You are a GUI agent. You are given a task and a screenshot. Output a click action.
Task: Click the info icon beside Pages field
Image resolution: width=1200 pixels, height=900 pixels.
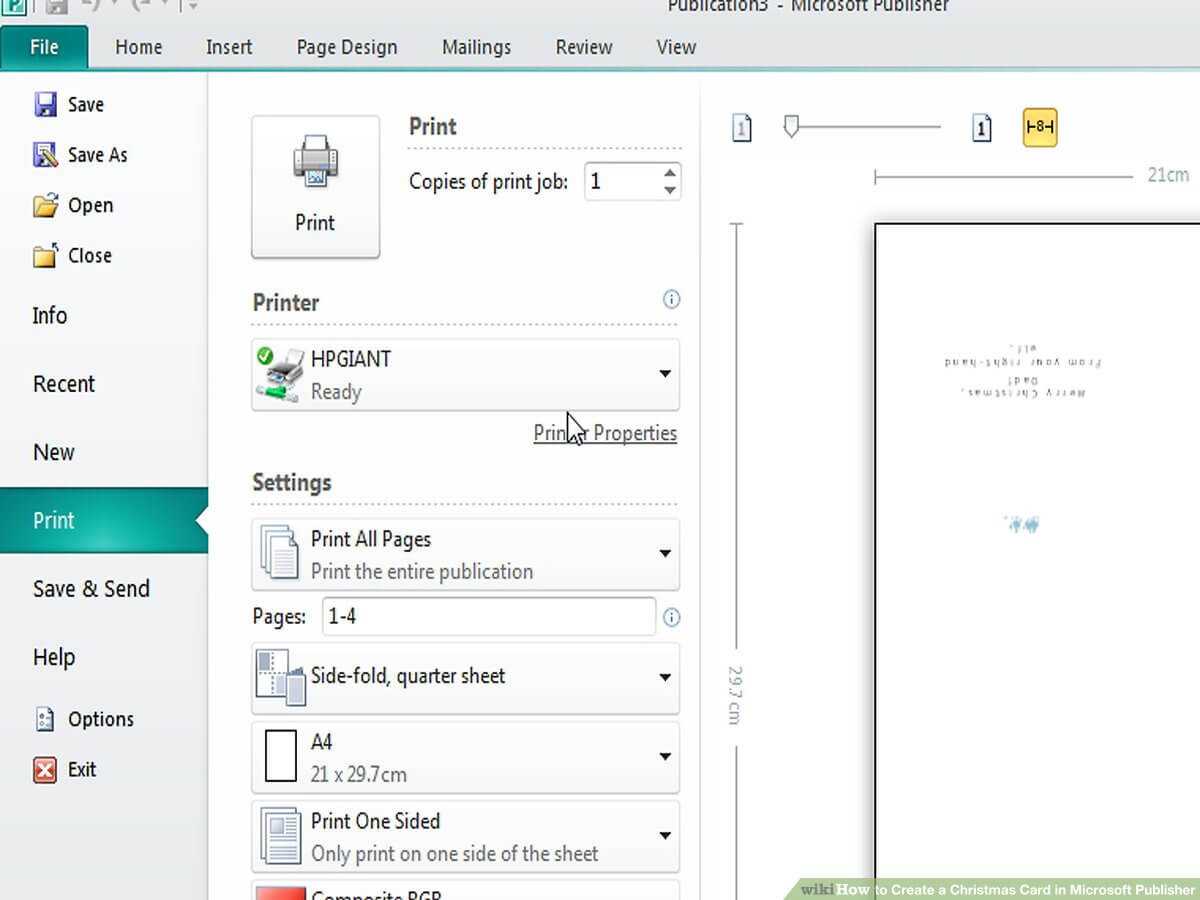pyautogui.click(x=671, y=617)
